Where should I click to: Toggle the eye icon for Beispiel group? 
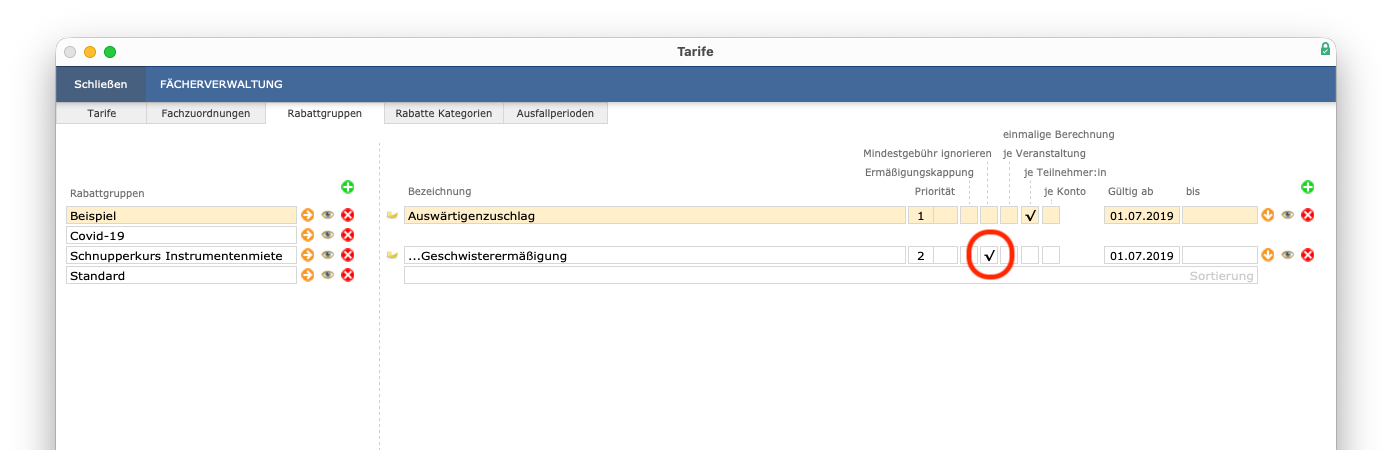coord(328,215)
